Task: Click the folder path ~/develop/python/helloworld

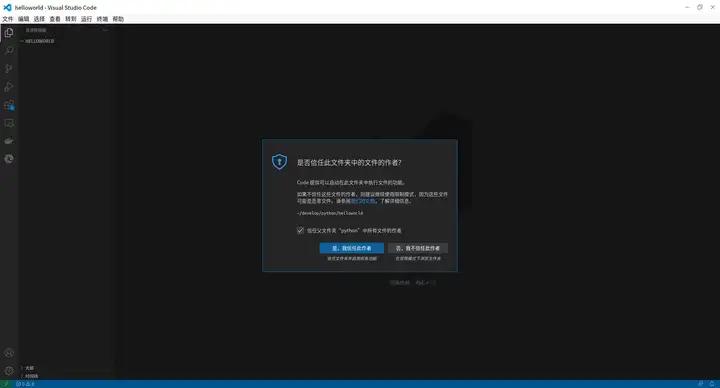Action: (x=330, y=213)
